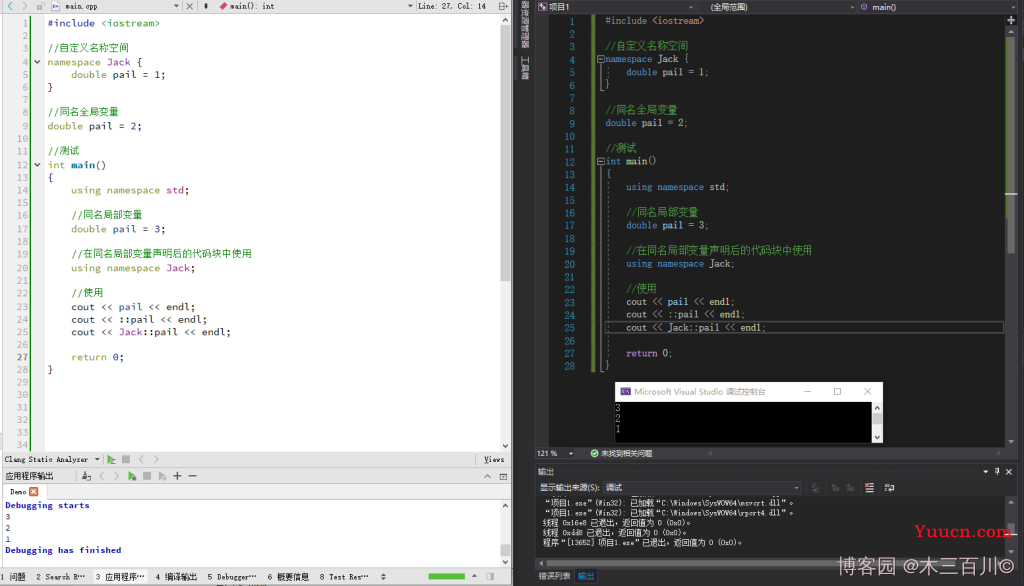This screenshot has height=586, width=1024.
Task: Minimize the application output pane with caret
Action: [x=487, y=476]
